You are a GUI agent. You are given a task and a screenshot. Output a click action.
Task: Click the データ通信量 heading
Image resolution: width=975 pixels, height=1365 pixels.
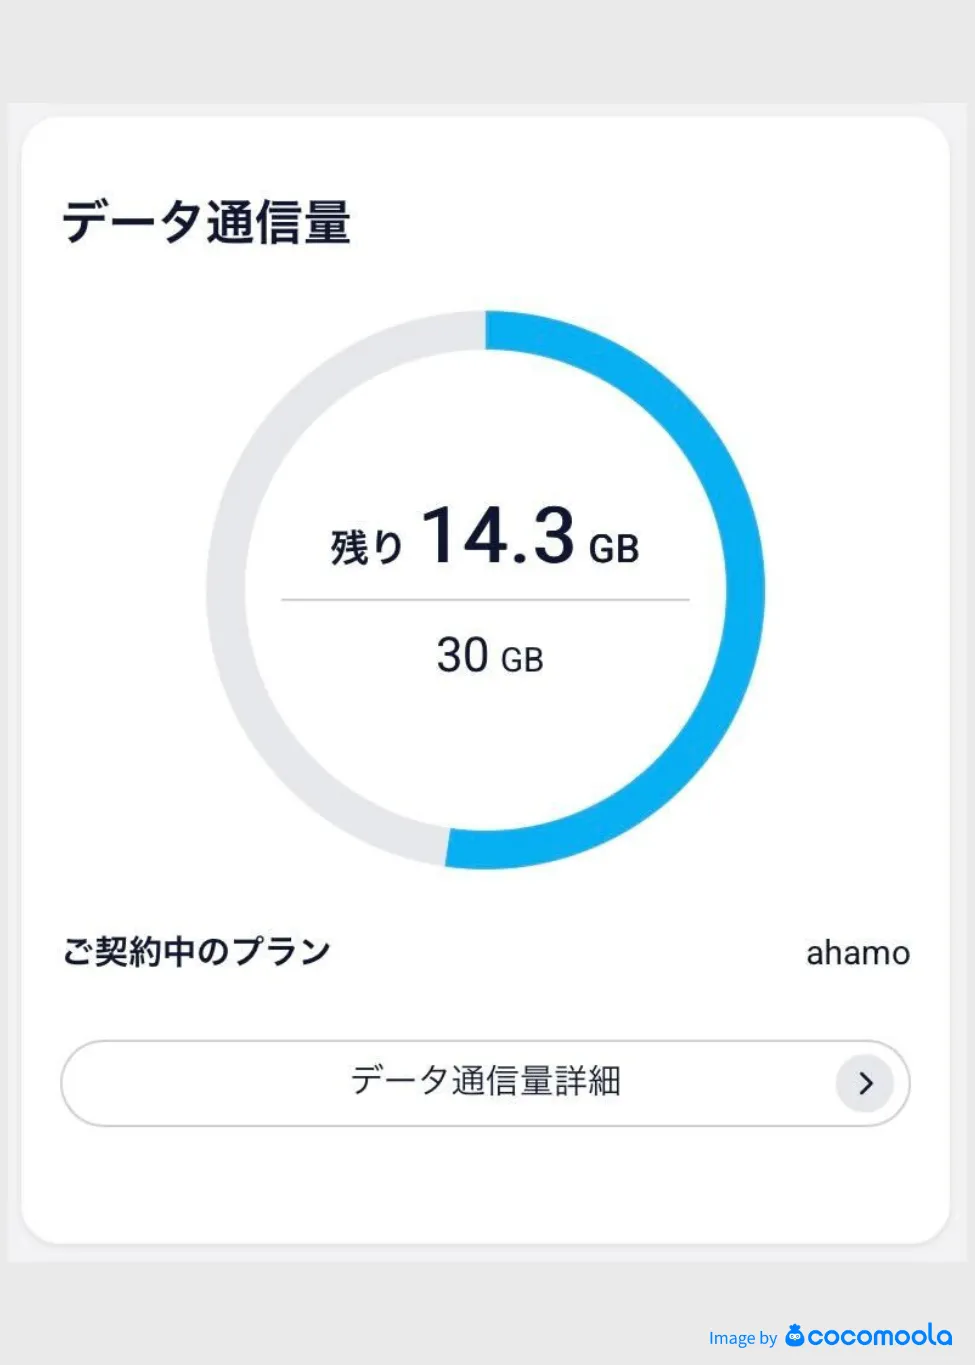[206, 221]
